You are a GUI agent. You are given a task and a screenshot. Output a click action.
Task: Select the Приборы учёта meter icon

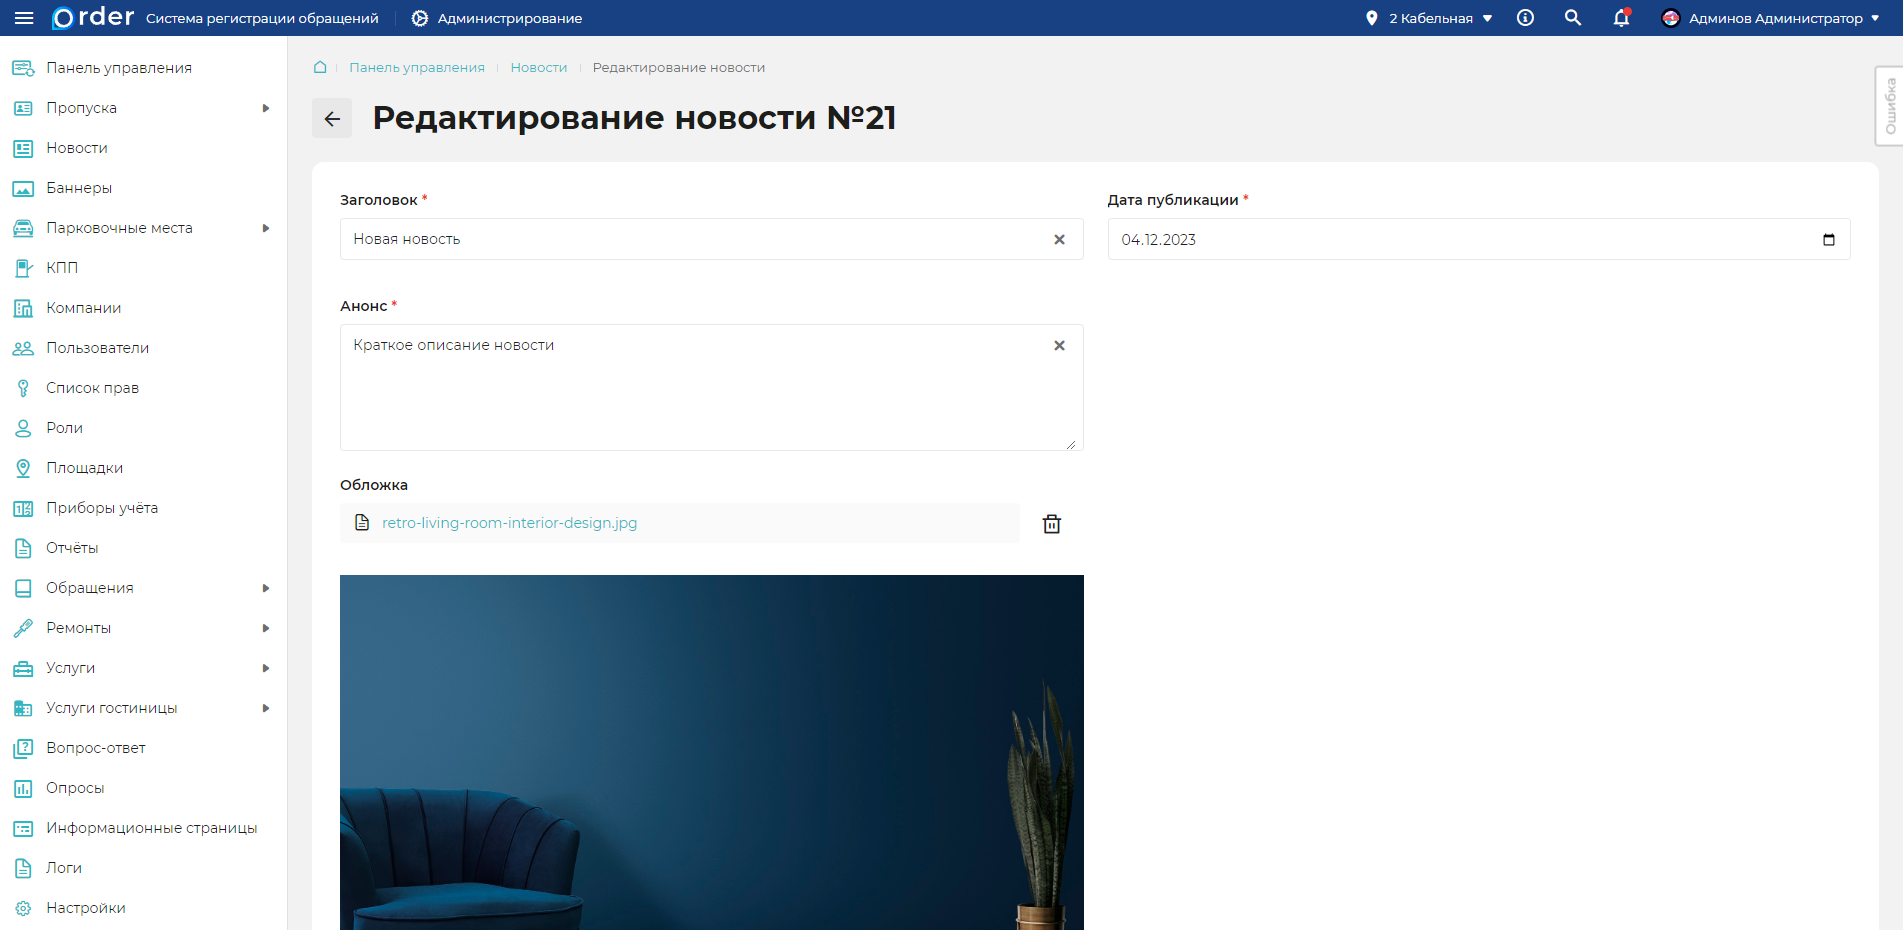[22, 507]
